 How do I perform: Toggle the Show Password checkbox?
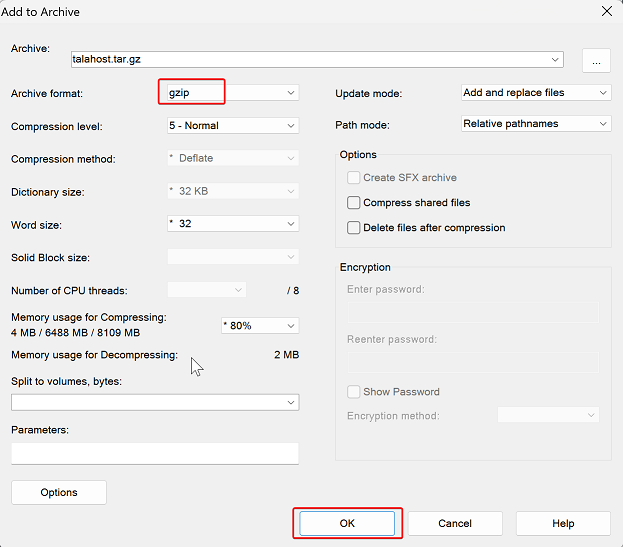(354, 392)
